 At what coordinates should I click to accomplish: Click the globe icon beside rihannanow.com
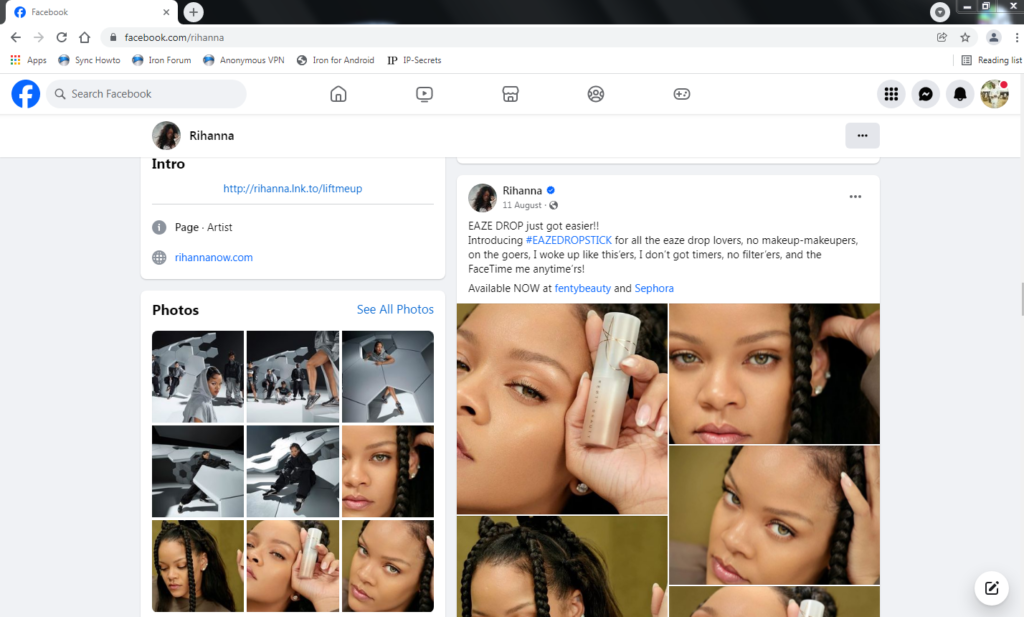coord(159,257)
